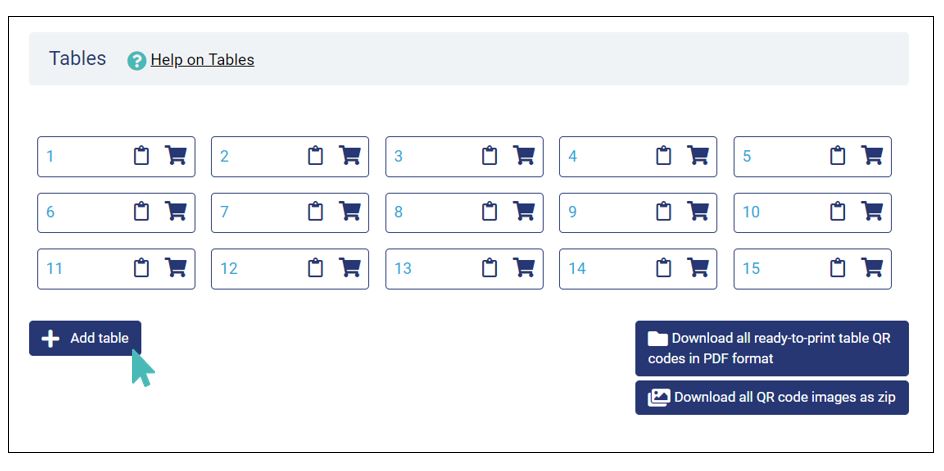Open the cart icon on table 13

[524, 267]
